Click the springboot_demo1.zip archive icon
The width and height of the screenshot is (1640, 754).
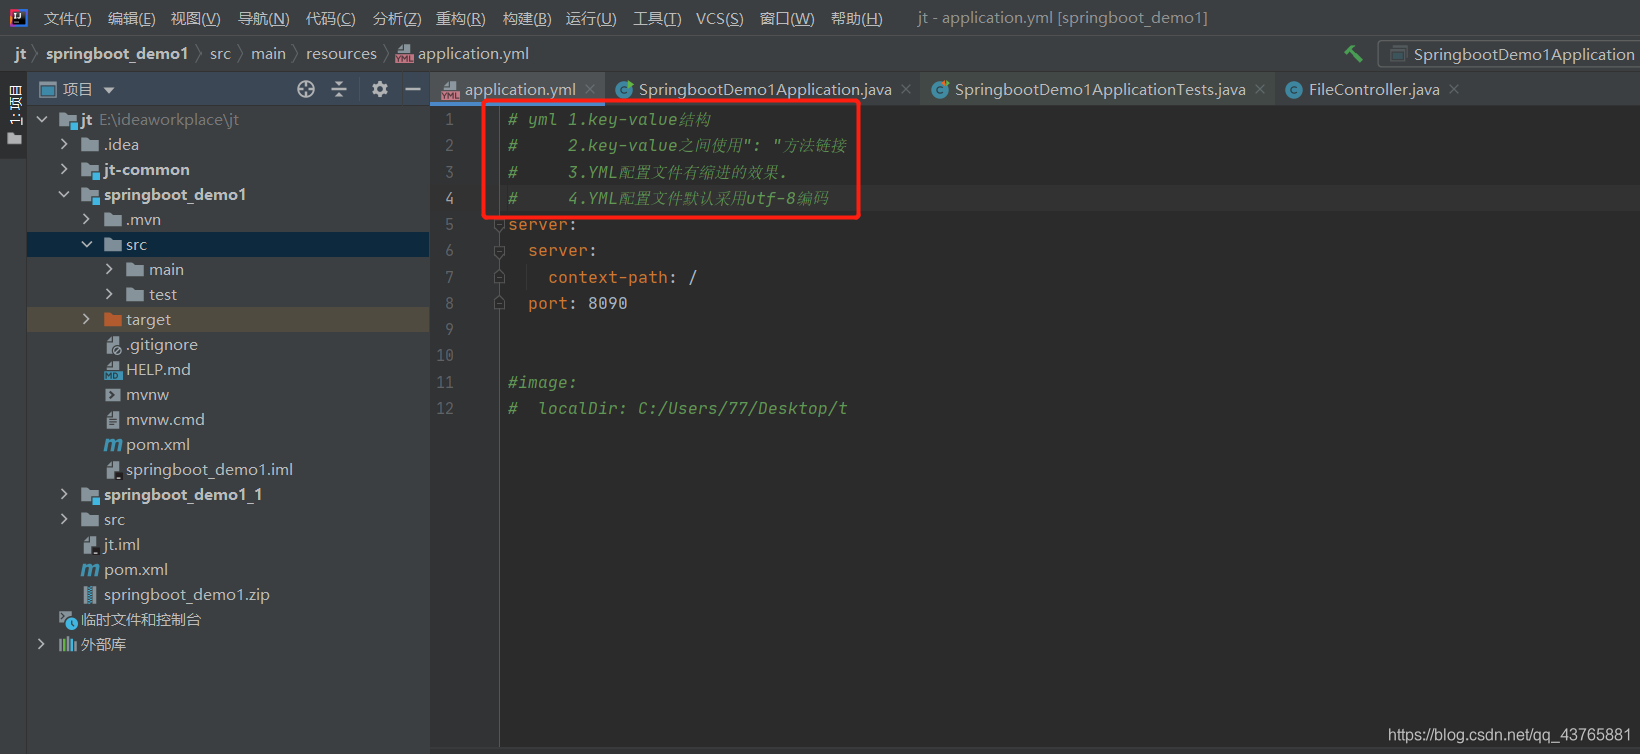pos(91,595)
